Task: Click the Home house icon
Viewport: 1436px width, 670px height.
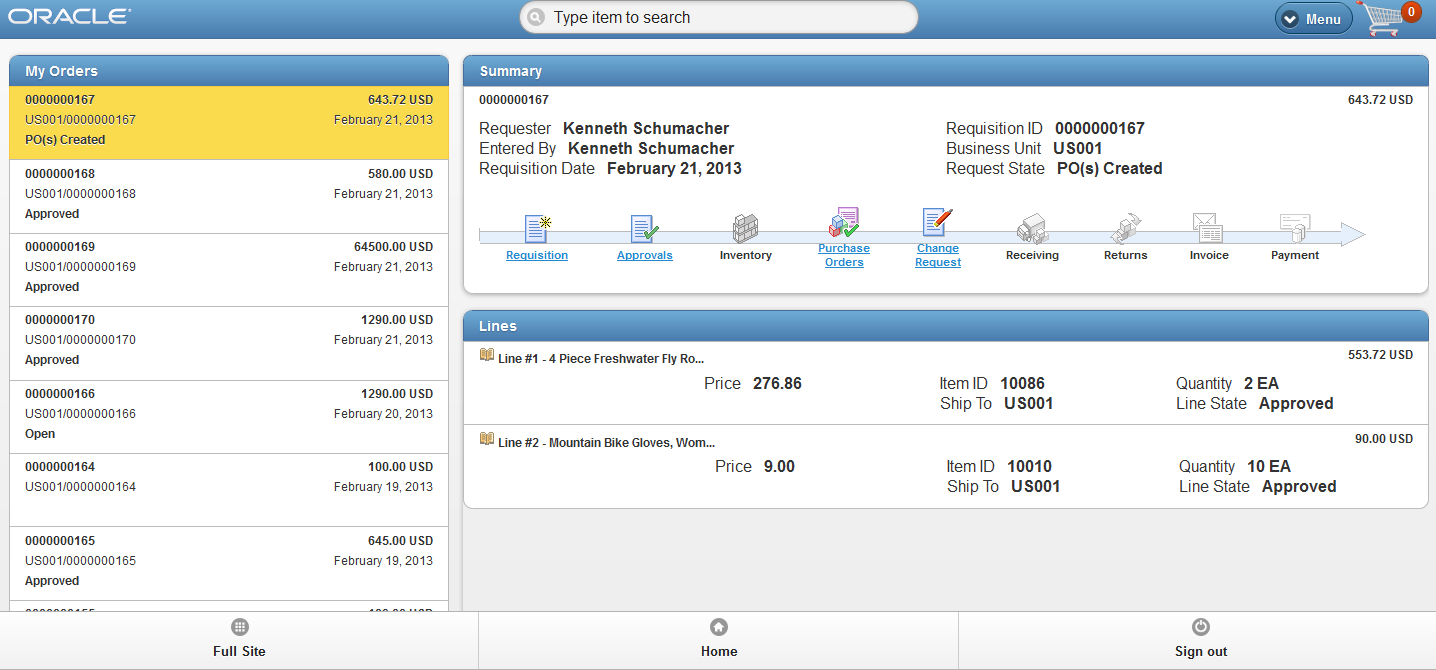Action: (x=718, y=627)
